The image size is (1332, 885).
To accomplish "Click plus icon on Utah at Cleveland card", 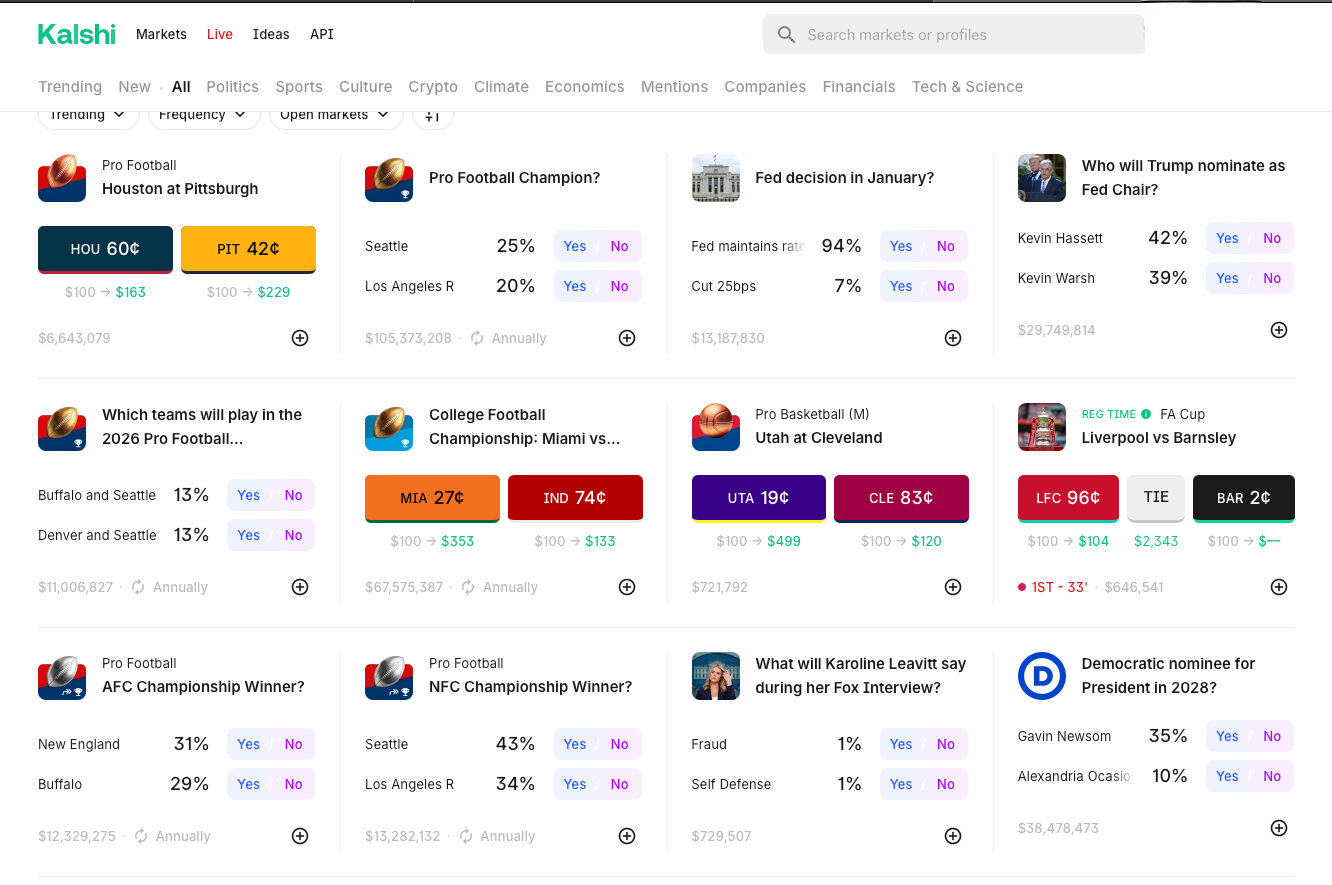I will pyautogui.click(x=953, y=587).
